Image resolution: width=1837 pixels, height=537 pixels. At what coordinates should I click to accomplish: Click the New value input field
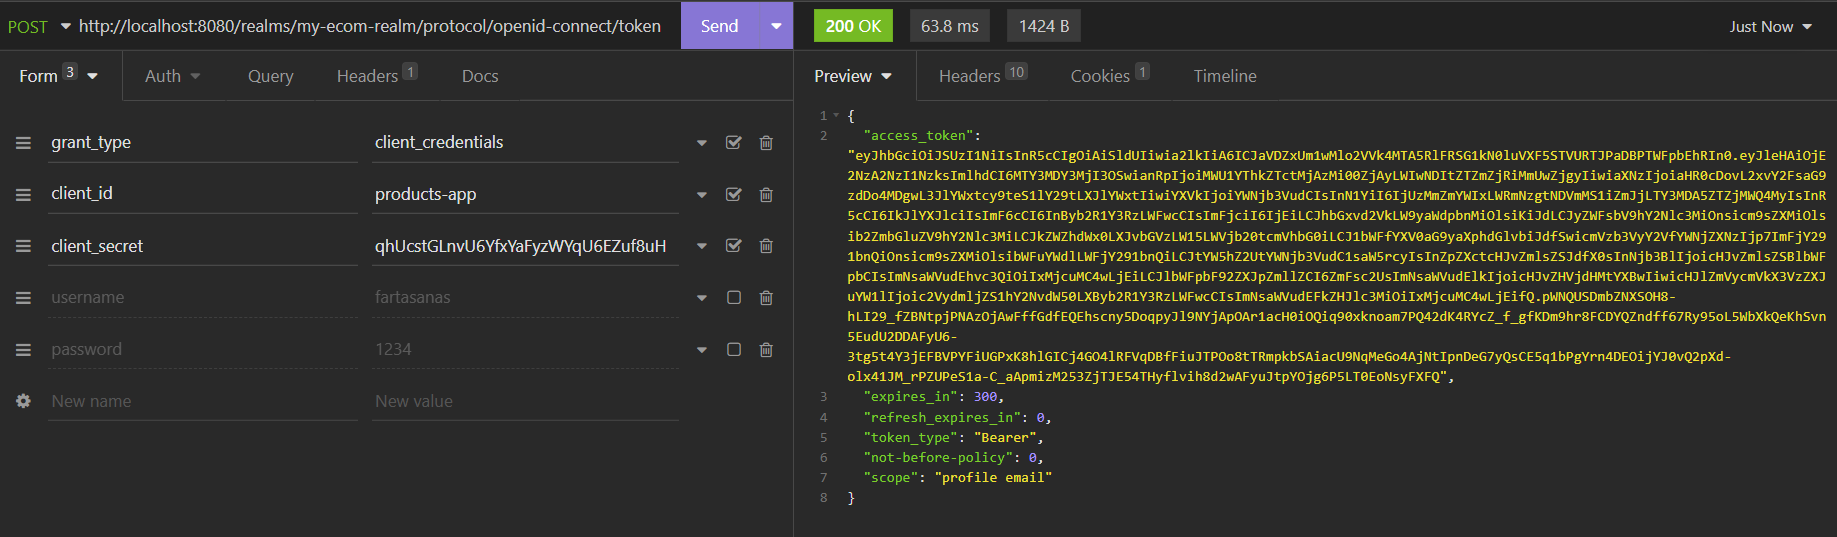526,401
